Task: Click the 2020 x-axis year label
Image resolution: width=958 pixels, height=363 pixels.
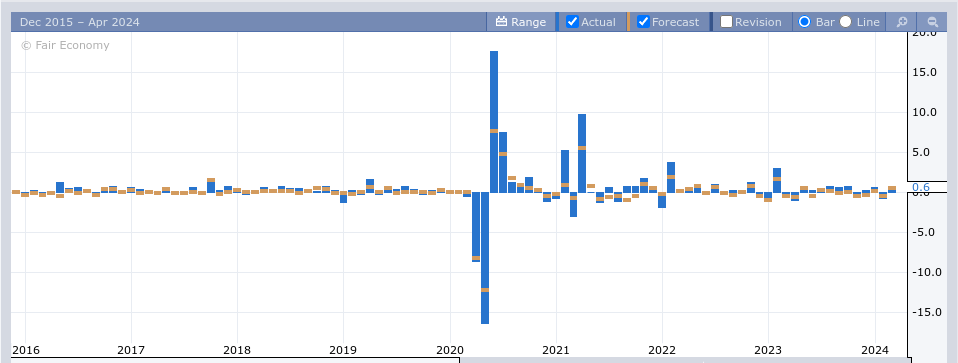Action: click(x=450, y=350)
